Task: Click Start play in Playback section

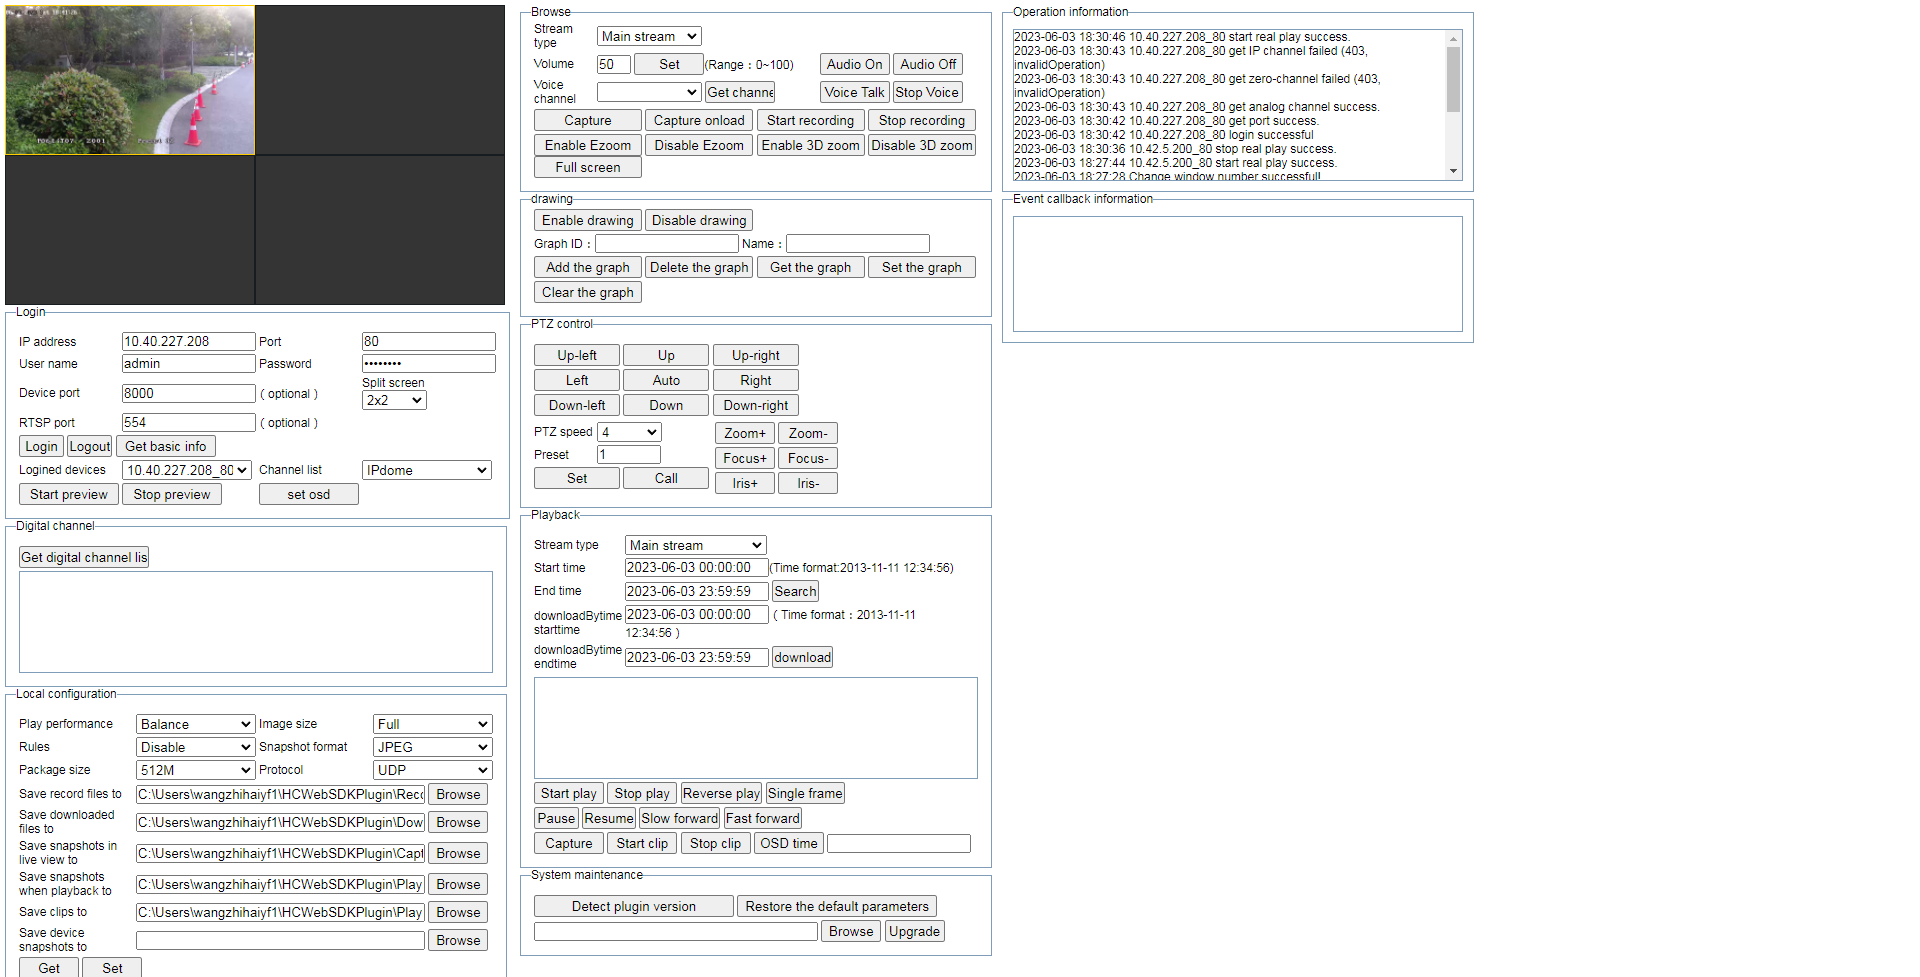Action: [568, 793]
